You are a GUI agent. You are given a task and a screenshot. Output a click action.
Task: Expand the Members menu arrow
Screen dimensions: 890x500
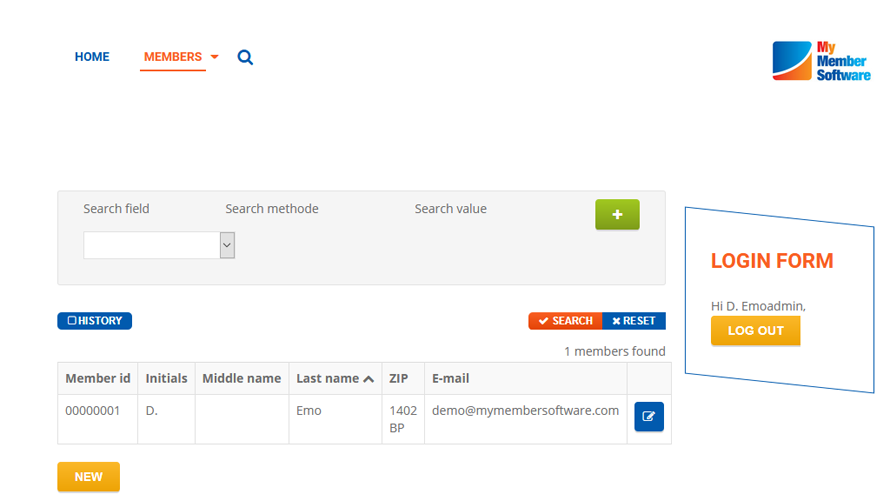coord(215,58)
